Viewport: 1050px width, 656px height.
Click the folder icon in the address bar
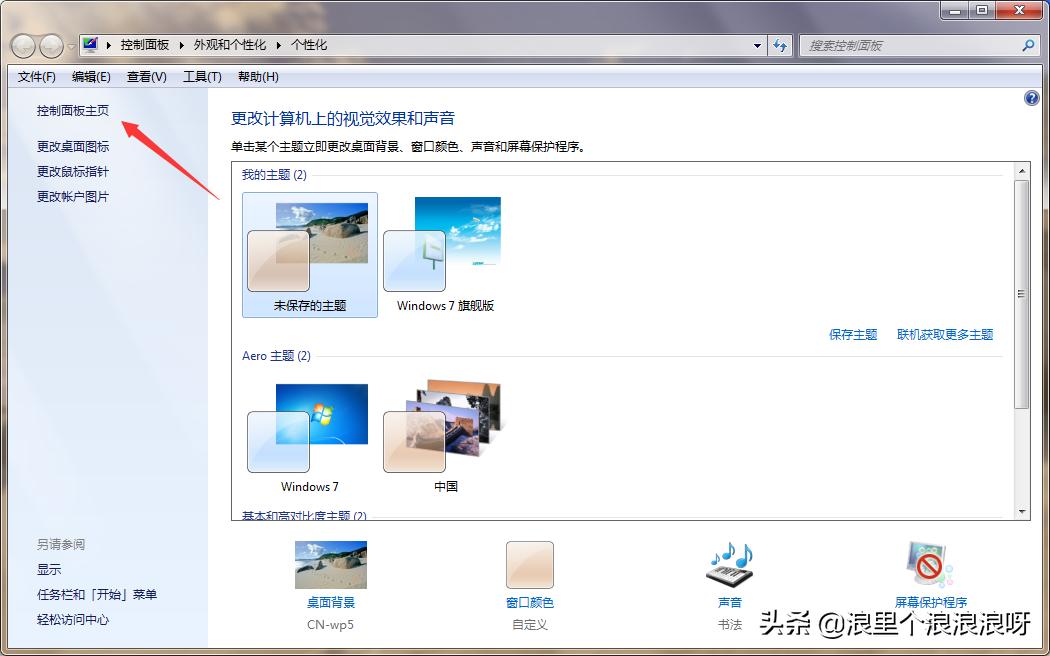point(90,45)
